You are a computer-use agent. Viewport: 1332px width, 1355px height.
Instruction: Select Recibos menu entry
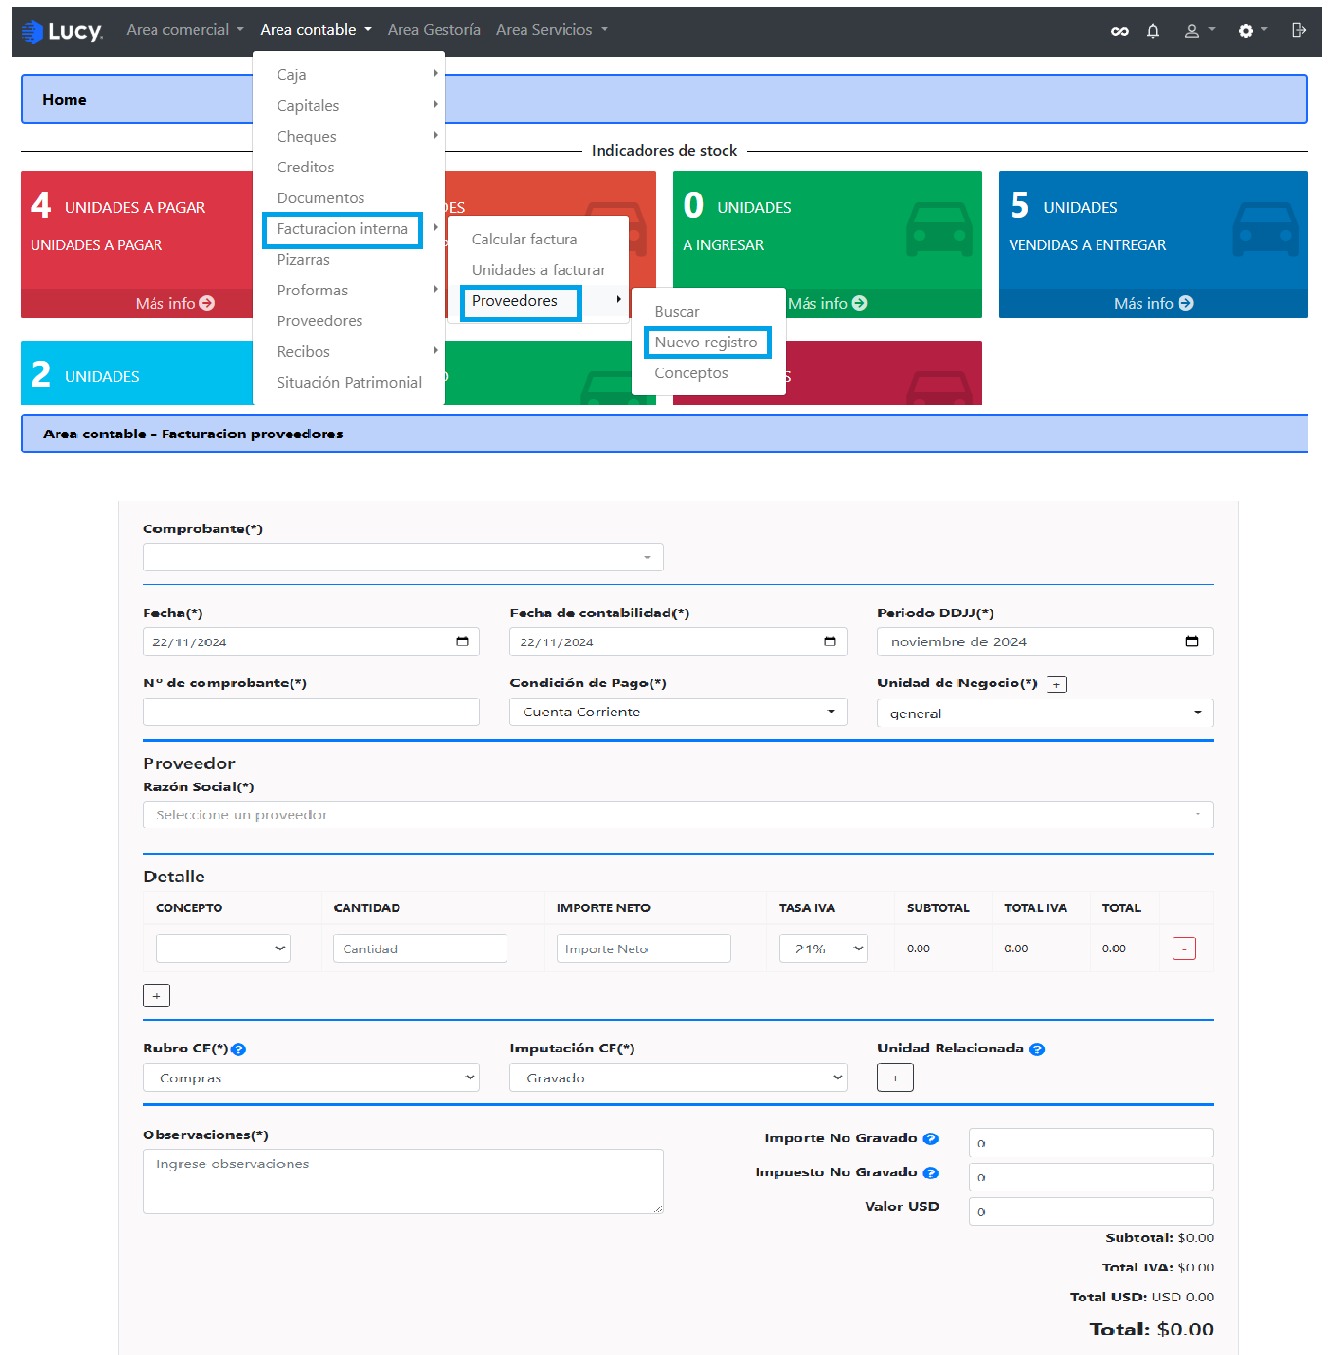coord(349,352)
